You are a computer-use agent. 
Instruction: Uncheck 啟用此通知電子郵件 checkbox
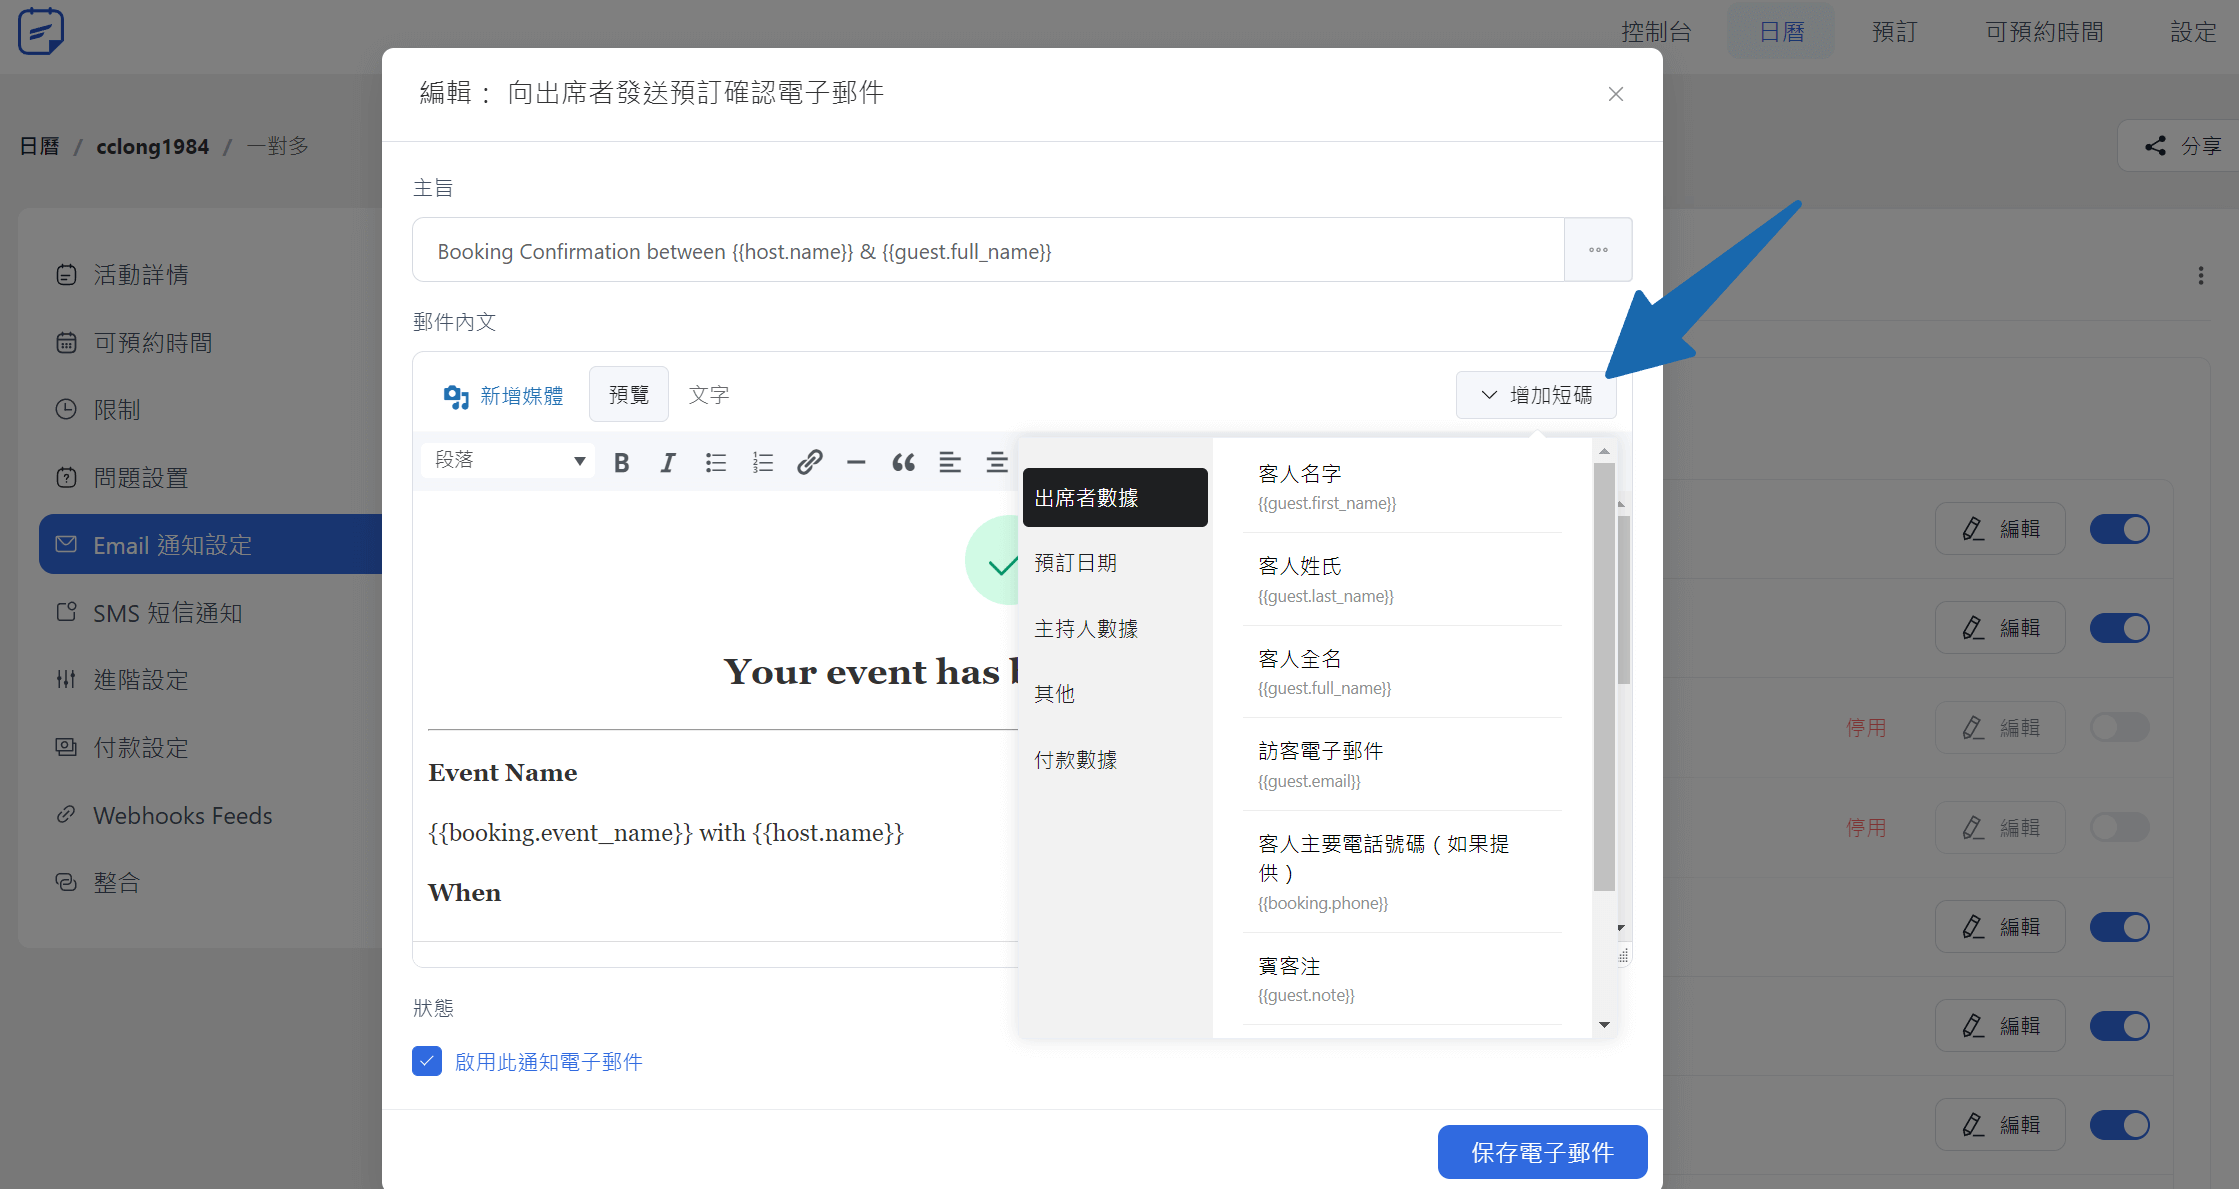[427, 1061]
